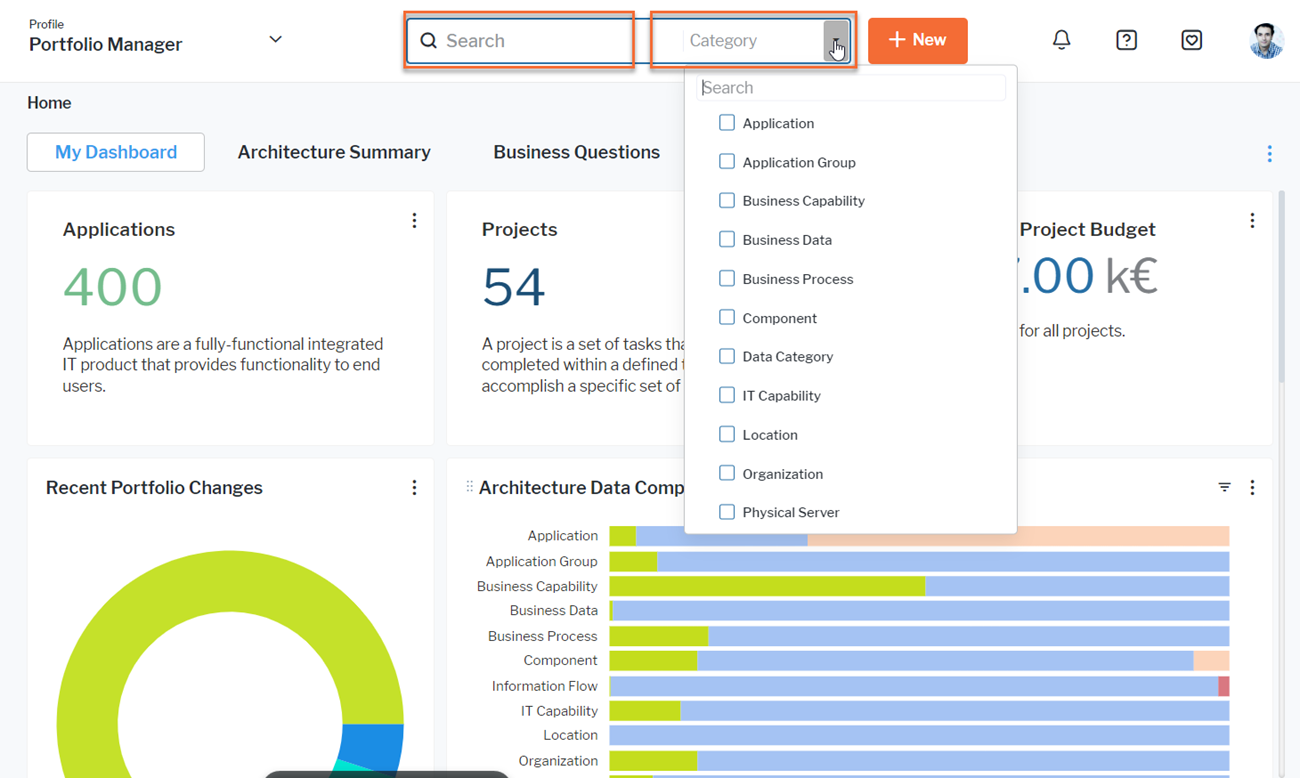
Task: Open the Business Questions tab
Action: point(576,152)
